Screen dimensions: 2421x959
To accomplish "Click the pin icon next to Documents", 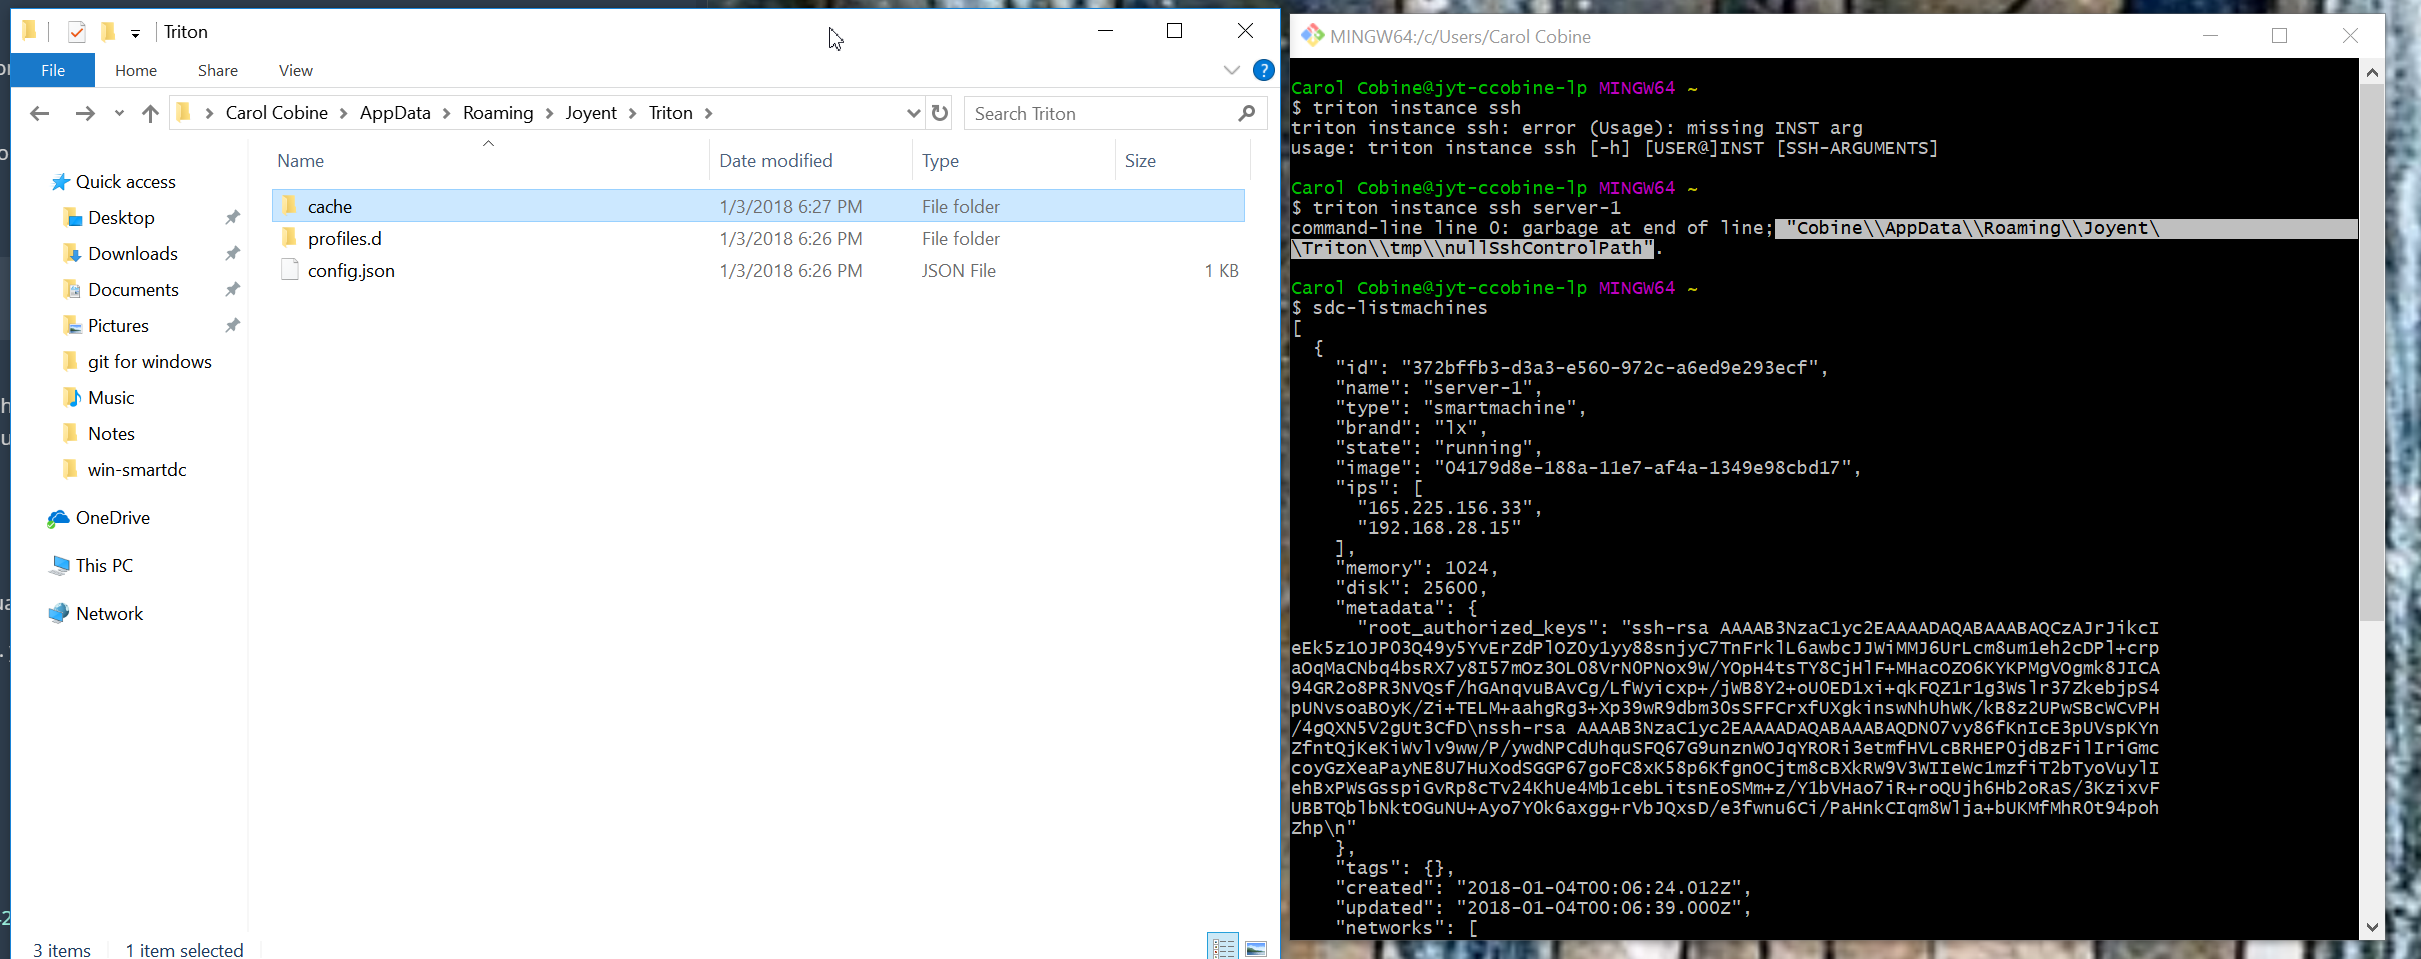I will pyautogui.click(x=232, y=290).
